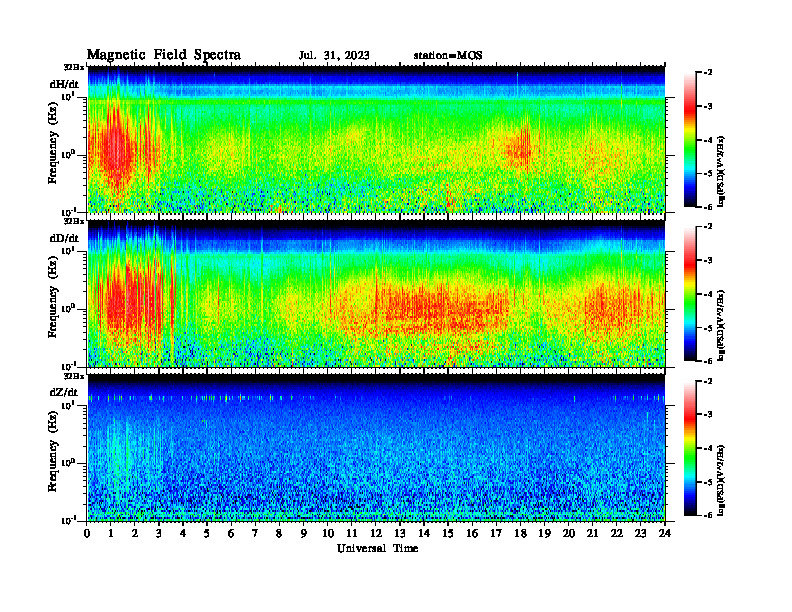Click the "Magnetic Field Spectra" title

pyautogui.click(x=164, y=55)
